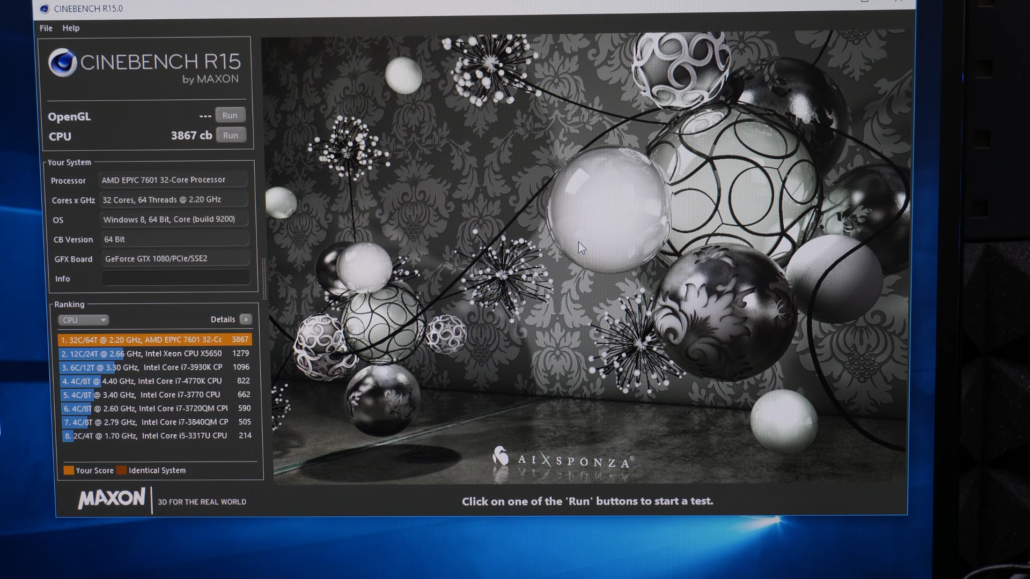Click the Identical System color swatch

(x=120, y=470)
